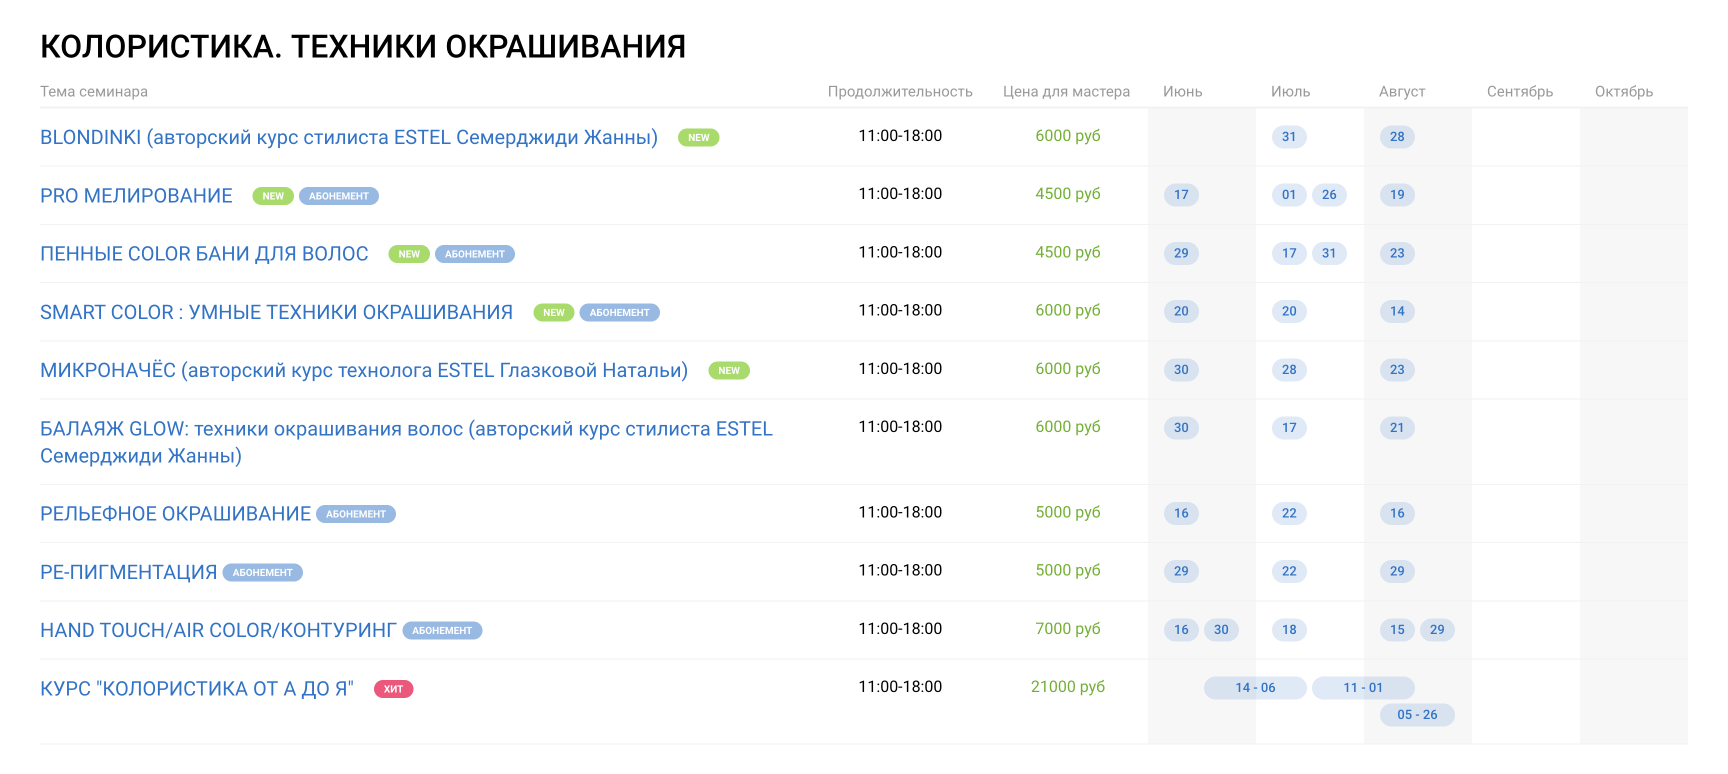
Task: Open SMART COLOR: УМНЫЕ ТЕХНИКИ ОКРАШИВАНИЯ link
Action: [x=276, y=312]
